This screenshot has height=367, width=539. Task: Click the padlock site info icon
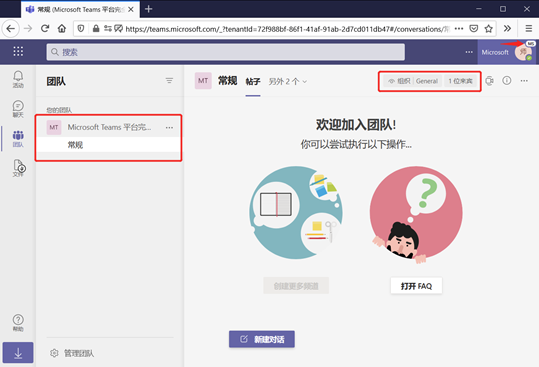coord(96,29)
